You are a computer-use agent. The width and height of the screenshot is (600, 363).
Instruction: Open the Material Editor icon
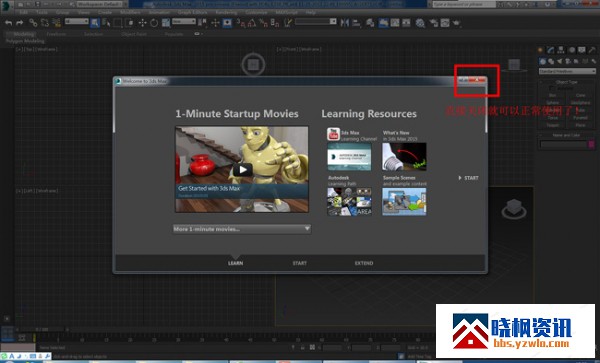point(420,23)
